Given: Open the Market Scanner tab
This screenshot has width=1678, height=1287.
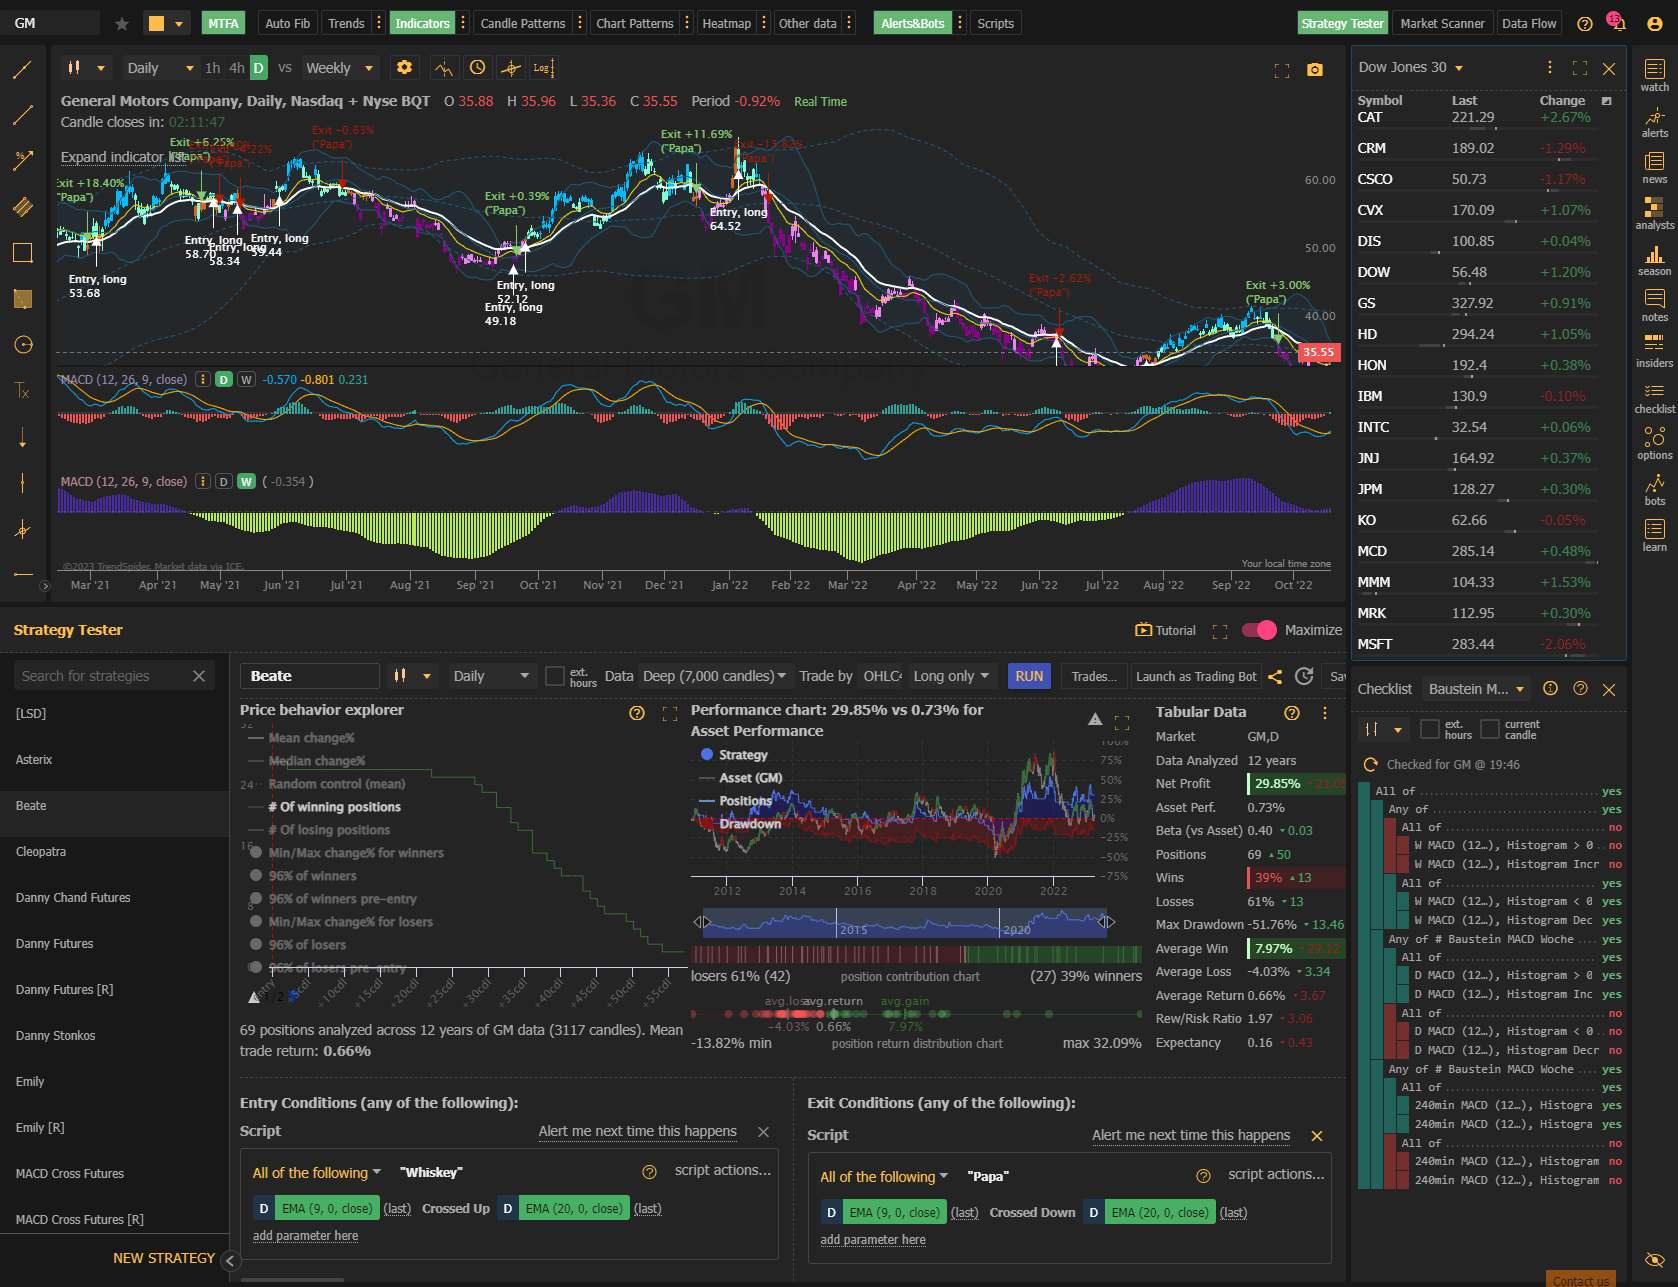Looking at the screenshot, I should [1442, 23].
